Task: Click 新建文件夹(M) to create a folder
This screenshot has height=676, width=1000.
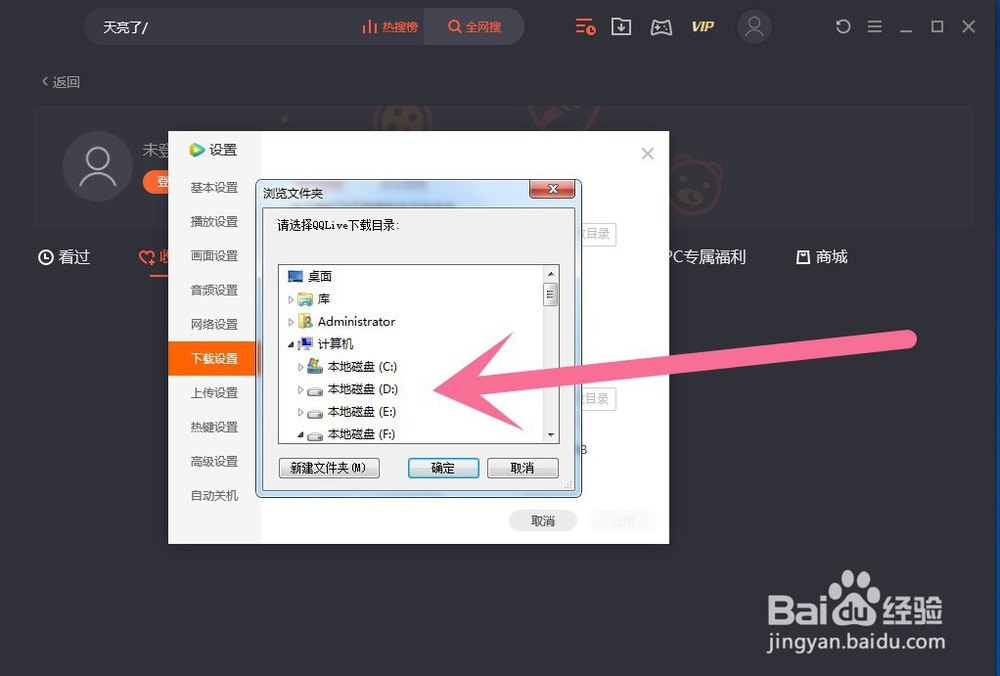Action: 329,467
